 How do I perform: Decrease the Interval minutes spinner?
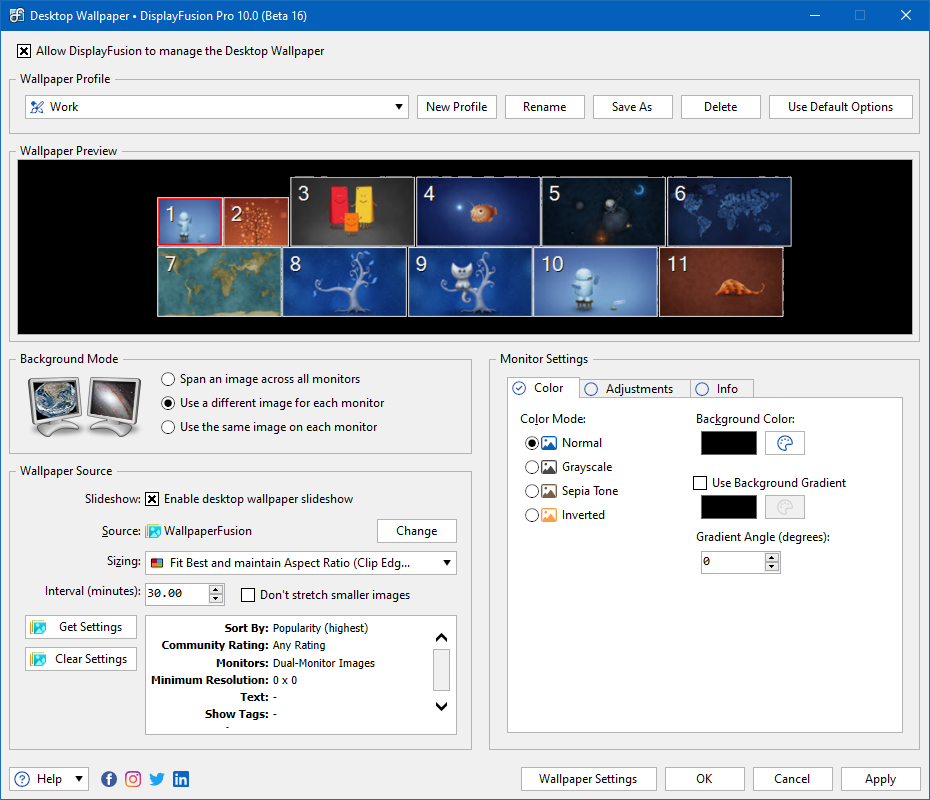[216, 598]
